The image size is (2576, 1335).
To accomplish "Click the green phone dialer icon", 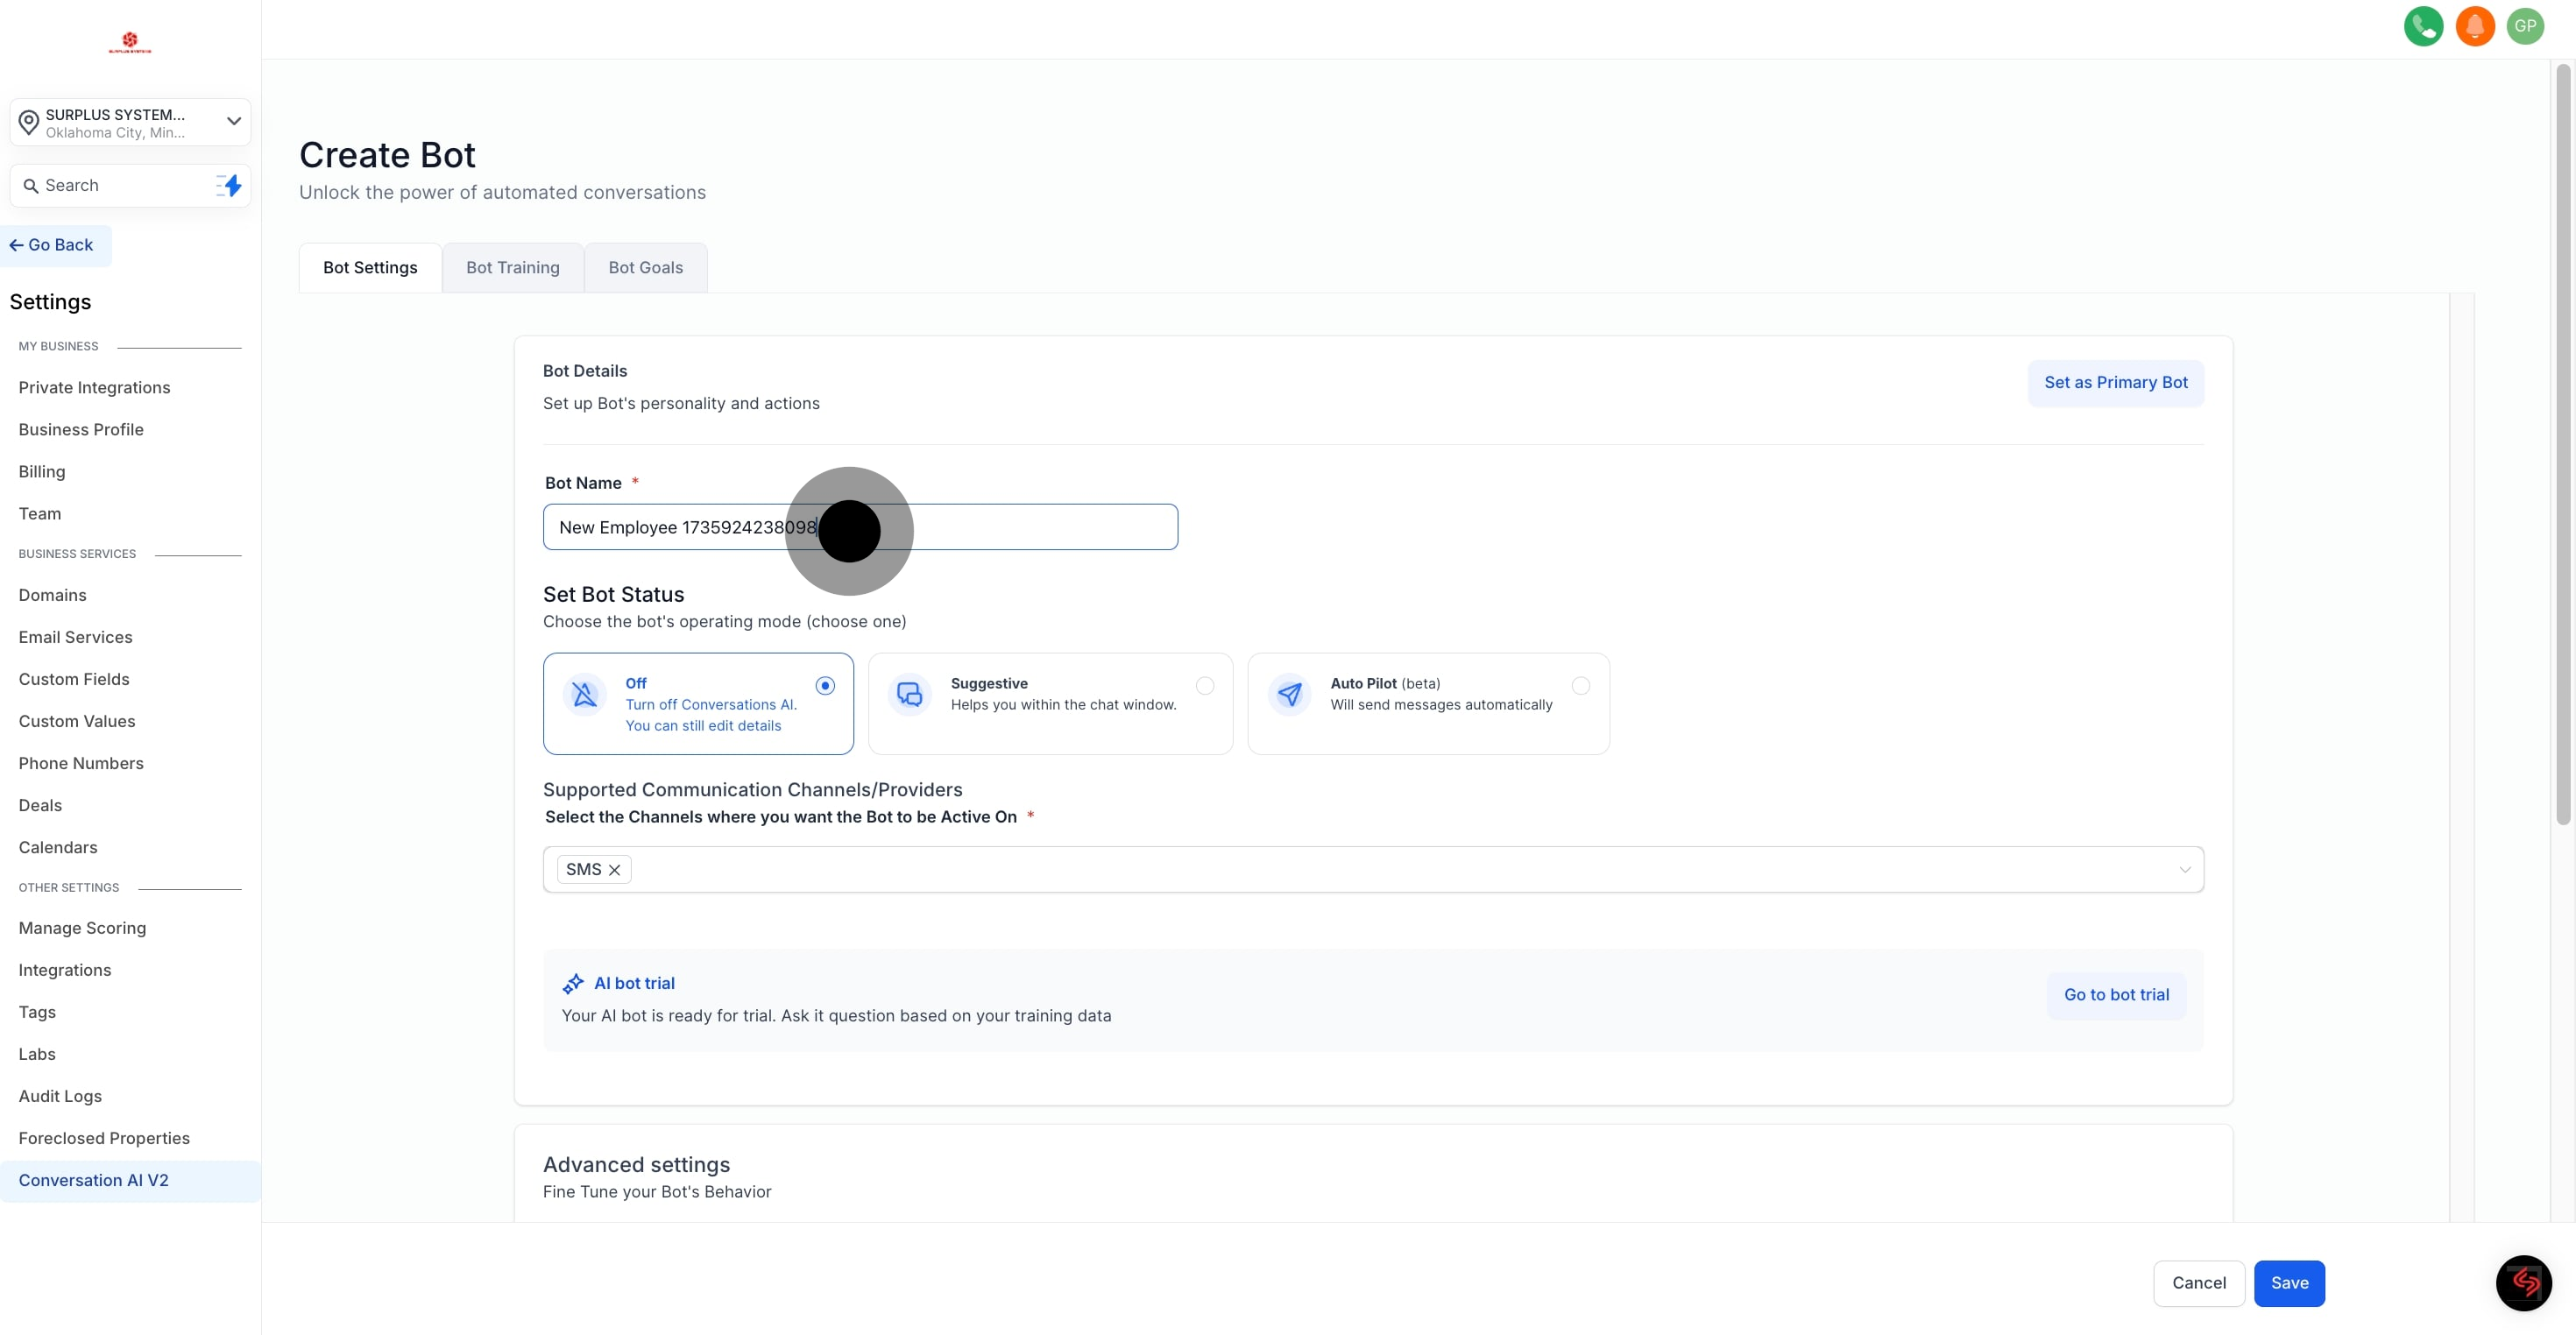I will coord(2423,26).
